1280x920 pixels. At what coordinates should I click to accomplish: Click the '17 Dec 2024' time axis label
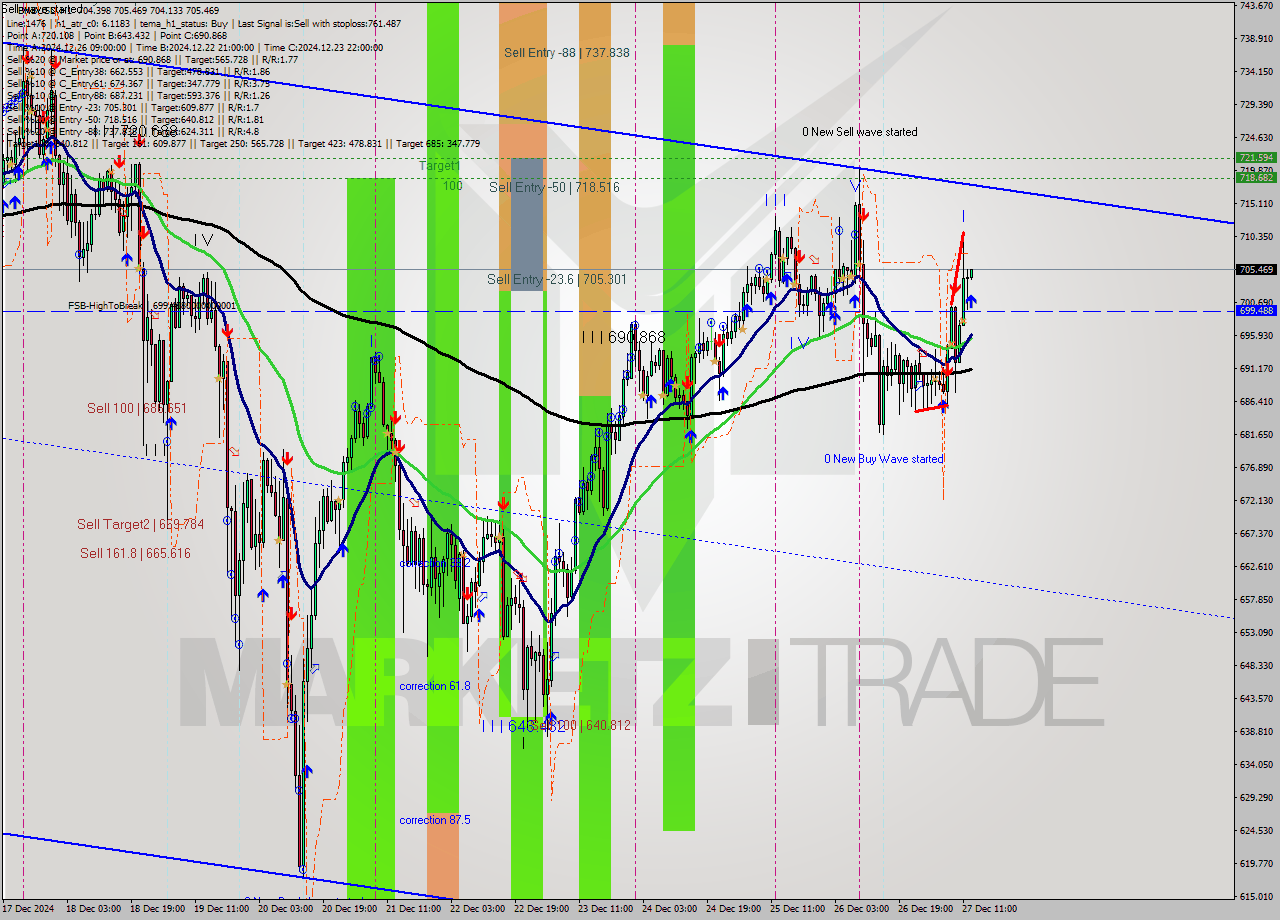click(27, 909)
